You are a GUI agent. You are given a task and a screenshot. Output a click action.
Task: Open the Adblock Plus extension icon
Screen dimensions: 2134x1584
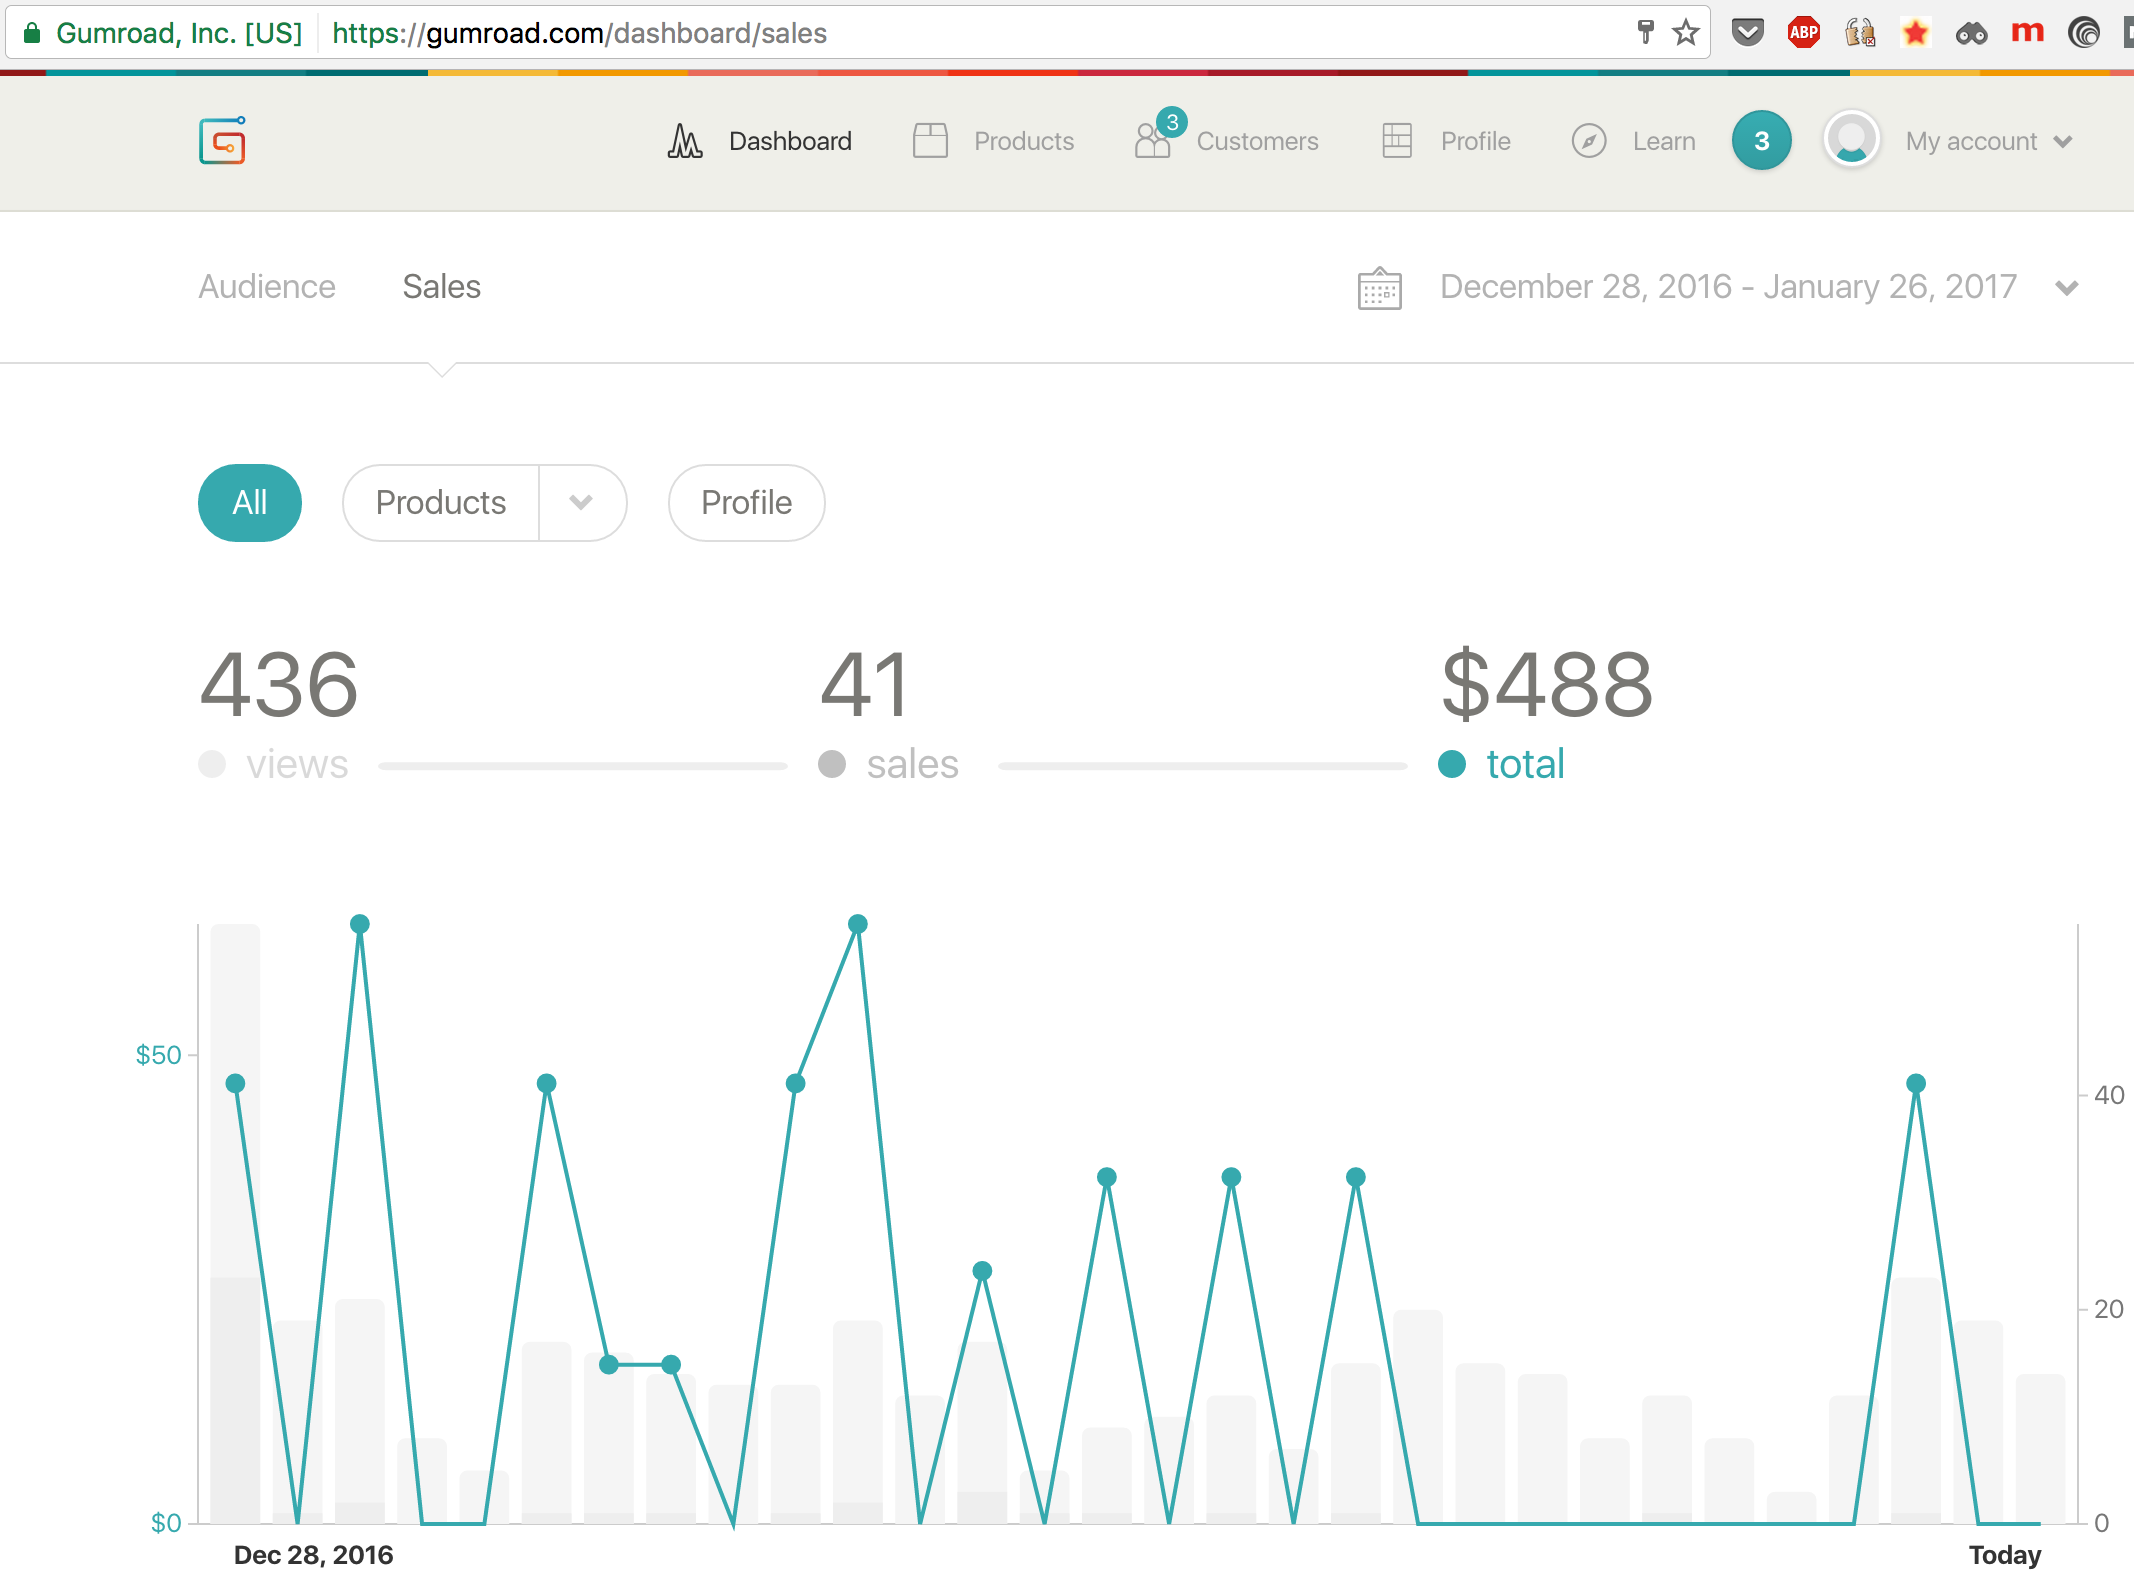(x=1803, y=33)
